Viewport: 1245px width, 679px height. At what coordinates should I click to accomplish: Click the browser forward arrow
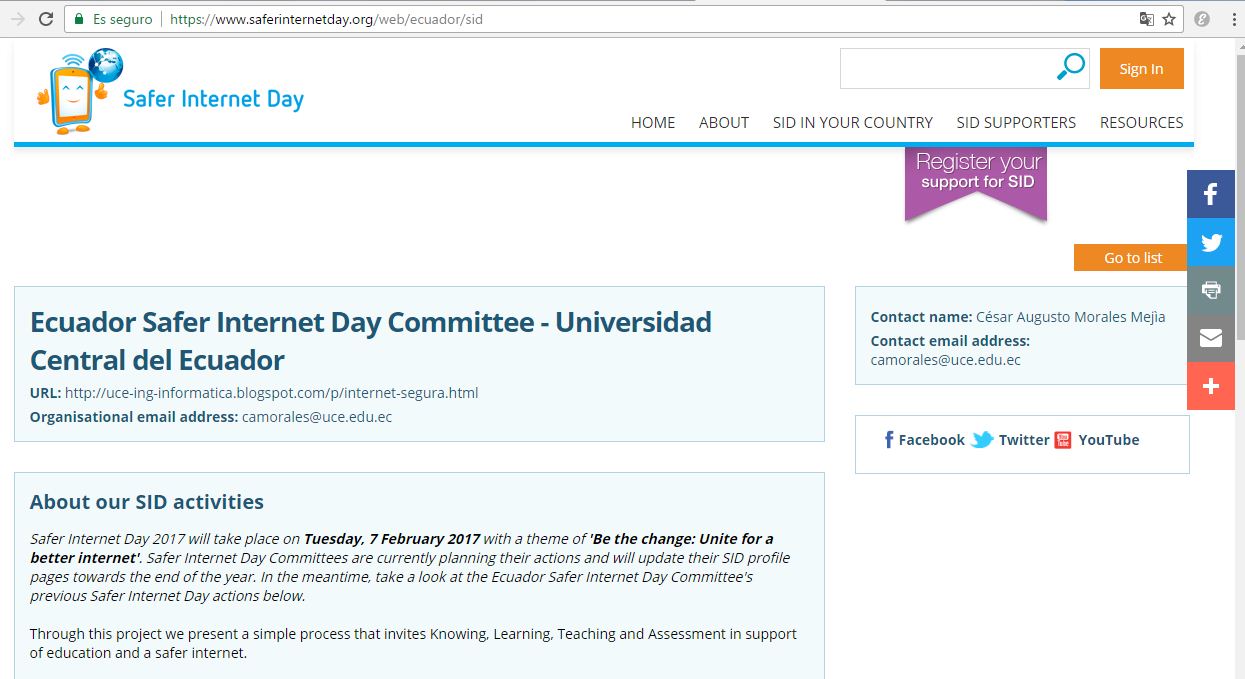[x=16, y=19]
